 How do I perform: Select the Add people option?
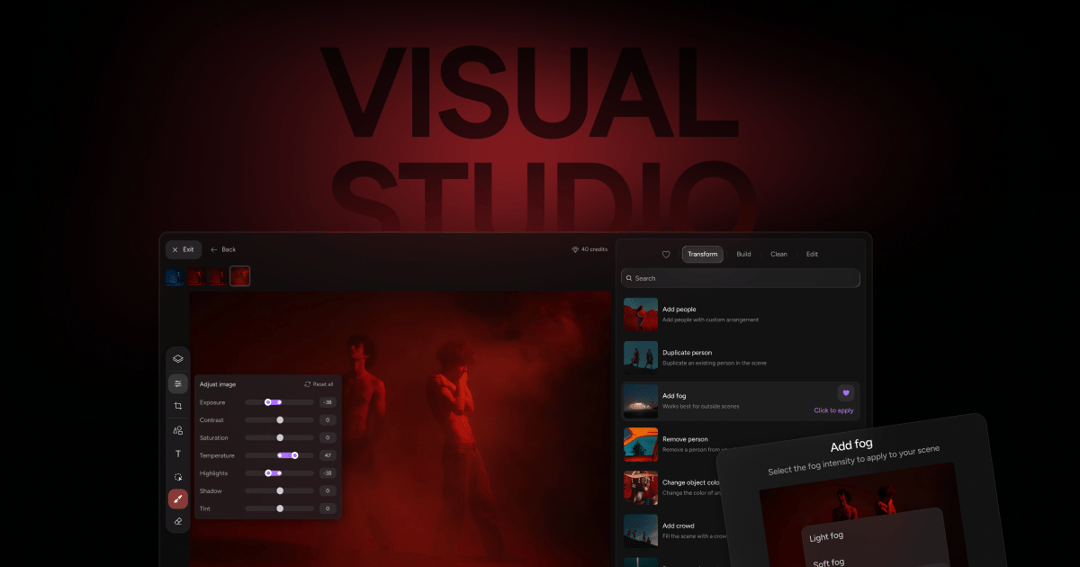(740, 314)
